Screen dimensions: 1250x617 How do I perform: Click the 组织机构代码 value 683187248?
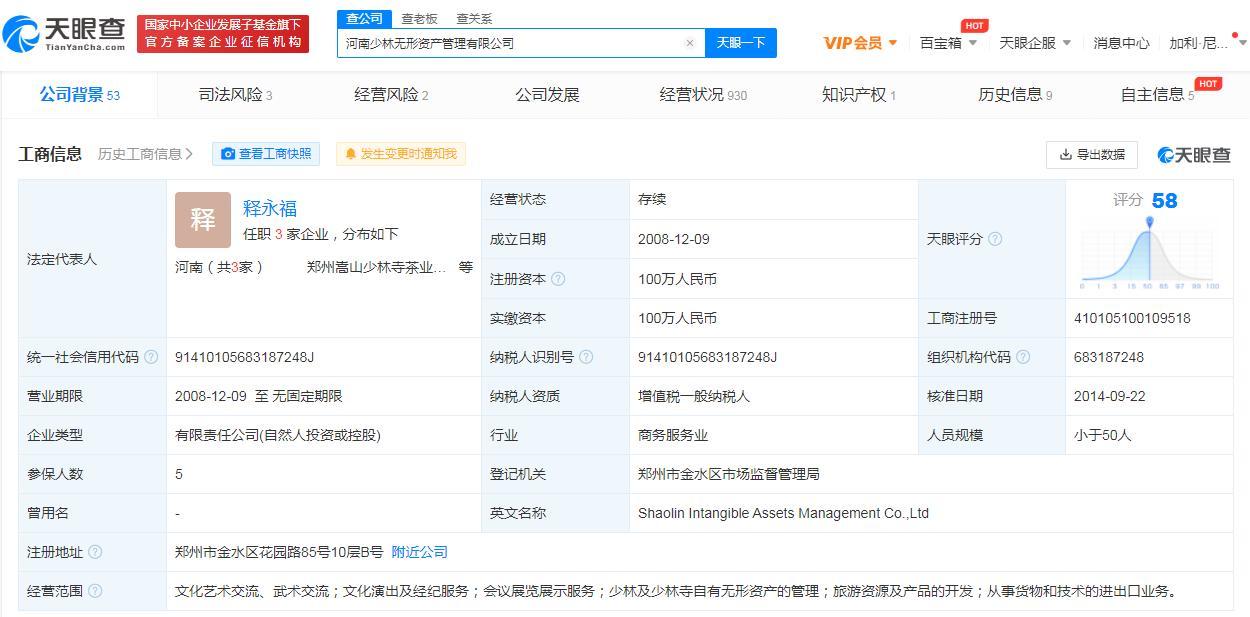[x=1109, y=357]
